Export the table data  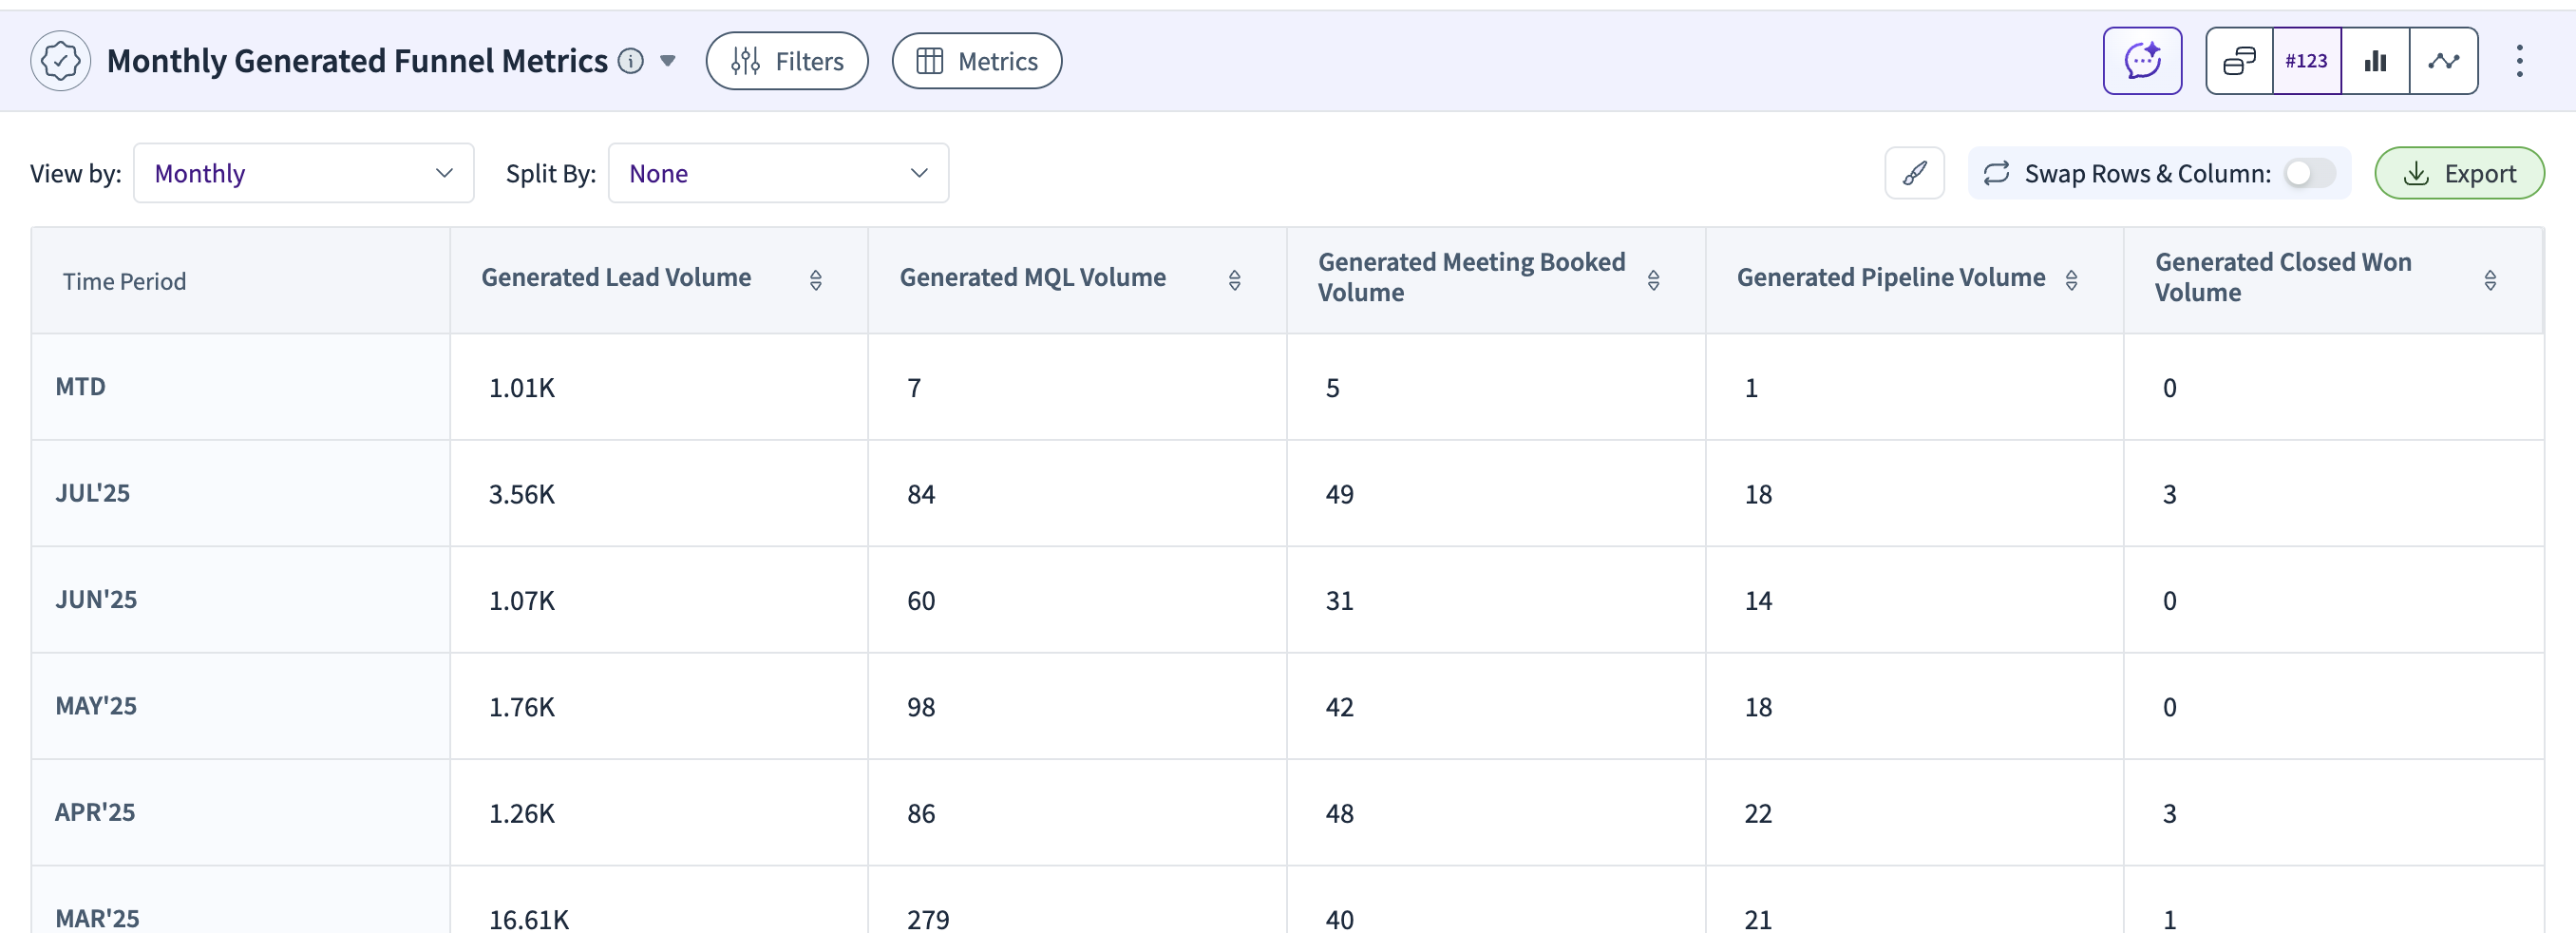coord(2459,173)
